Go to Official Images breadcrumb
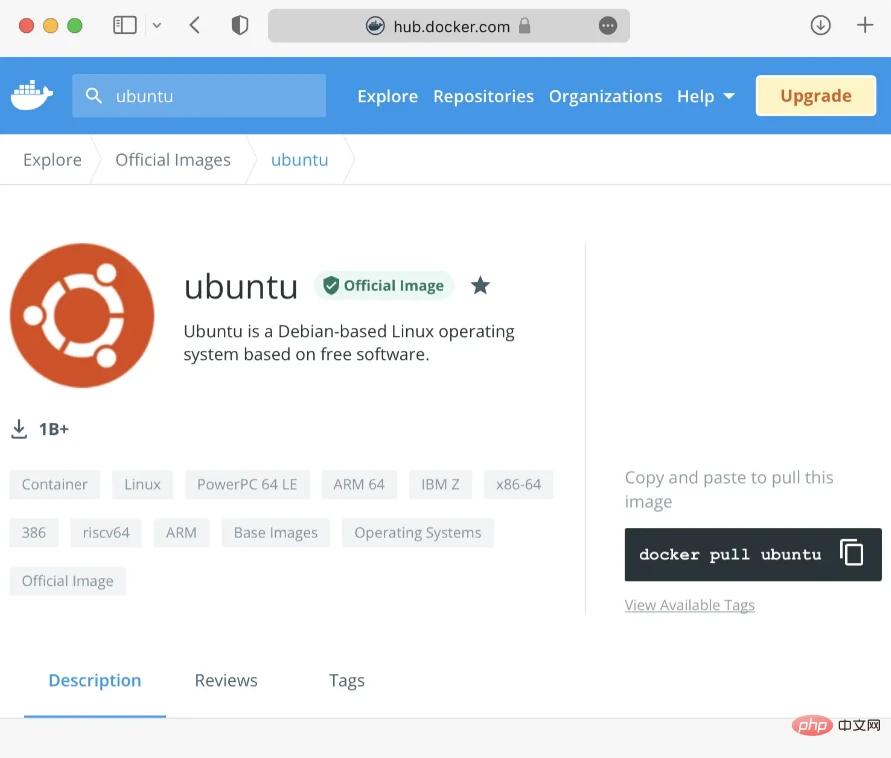Image resolution: width=891 pixels, height=758 pixels. point(173,160)
